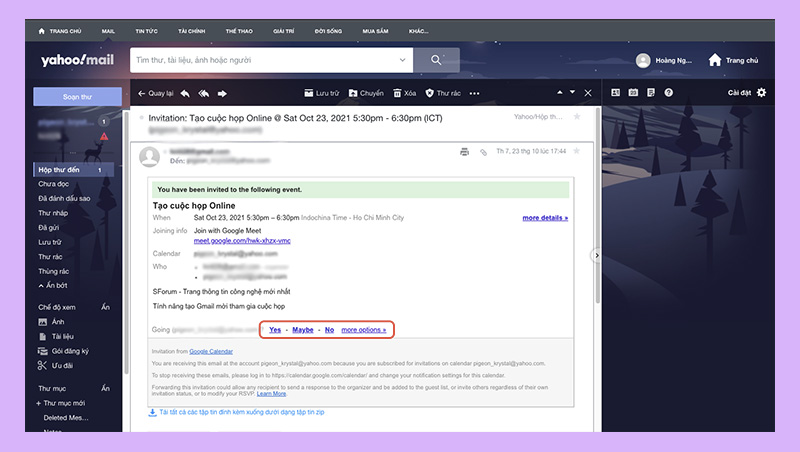Open the three-dot more actions menu

point(474,93)
